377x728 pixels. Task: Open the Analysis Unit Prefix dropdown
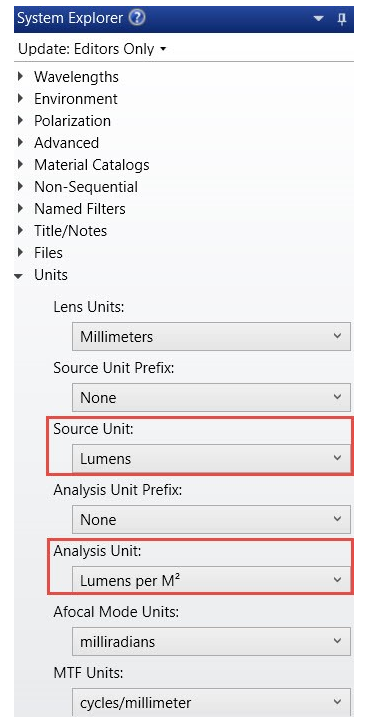211,520
